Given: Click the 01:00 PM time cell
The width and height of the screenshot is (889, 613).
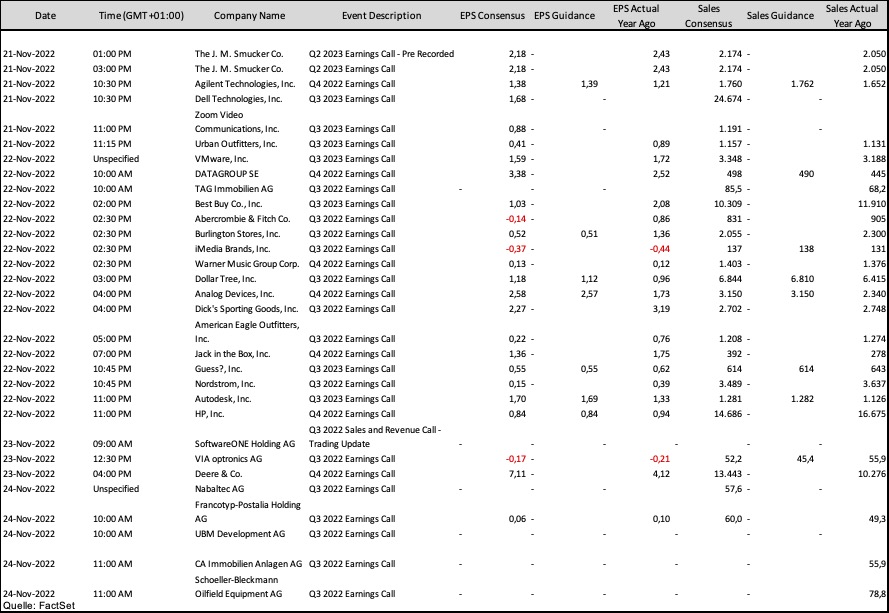Looking at the screenshot, I should click(x=112, y=54).
